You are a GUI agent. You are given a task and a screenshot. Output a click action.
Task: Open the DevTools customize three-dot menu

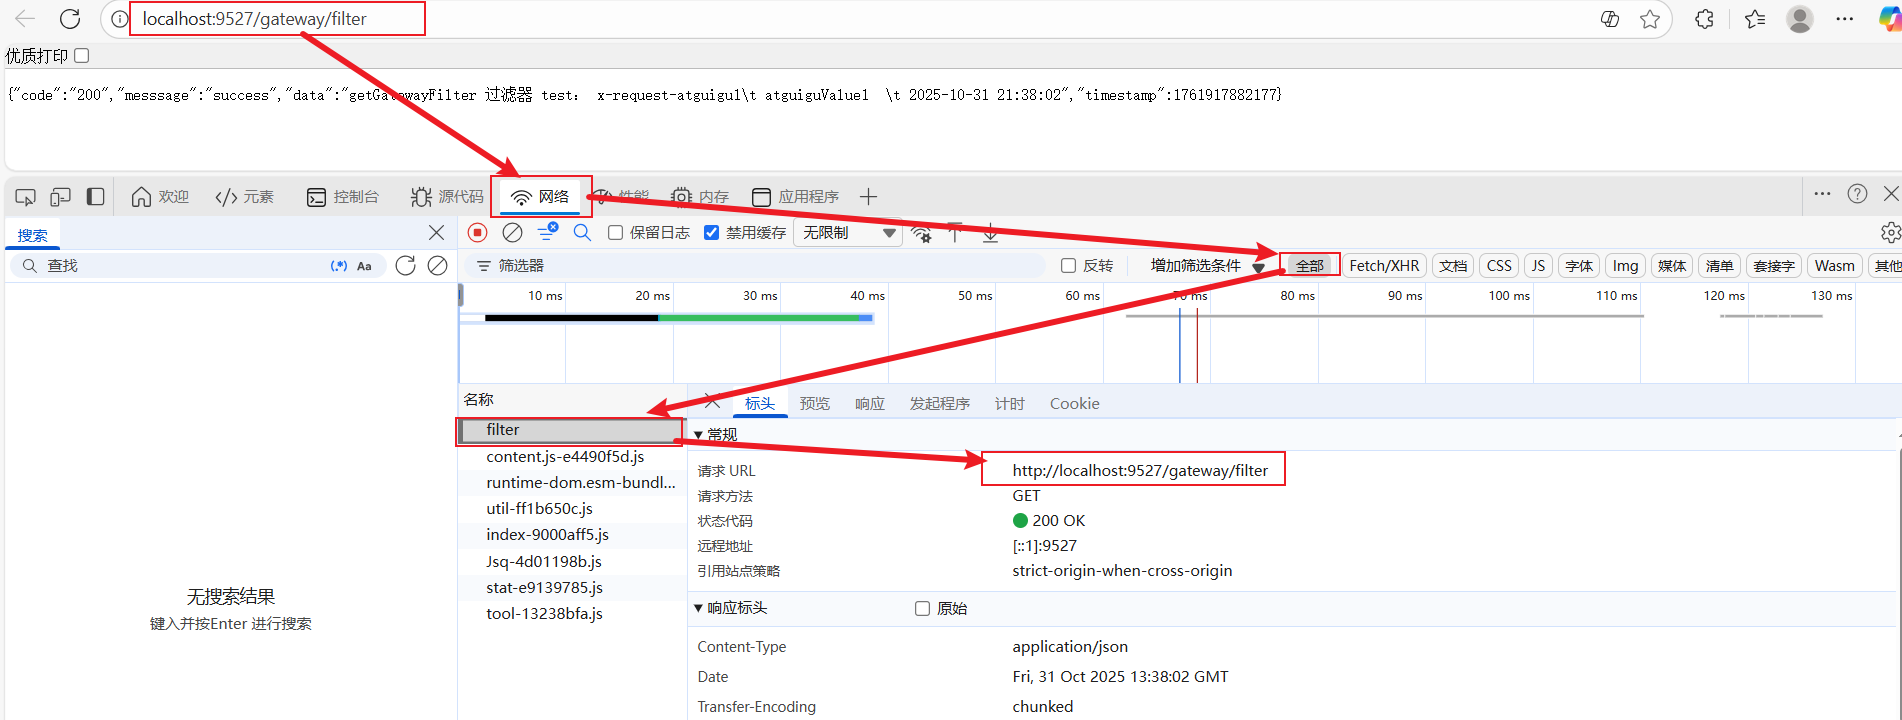(1822, 194)
